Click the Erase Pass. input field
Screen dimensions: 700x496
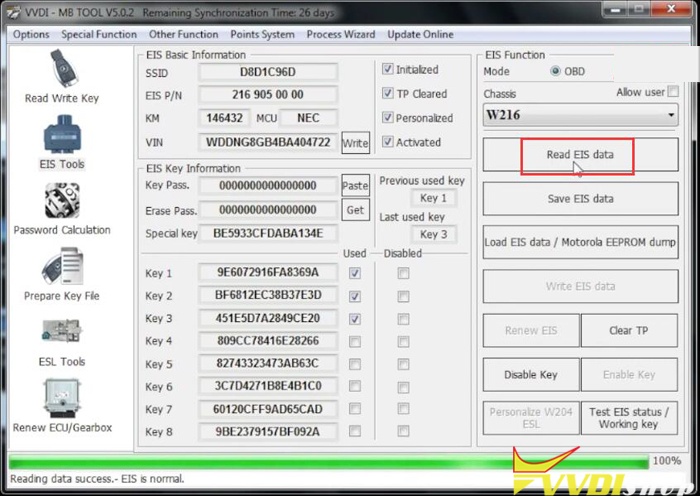[x=268, y=210]
